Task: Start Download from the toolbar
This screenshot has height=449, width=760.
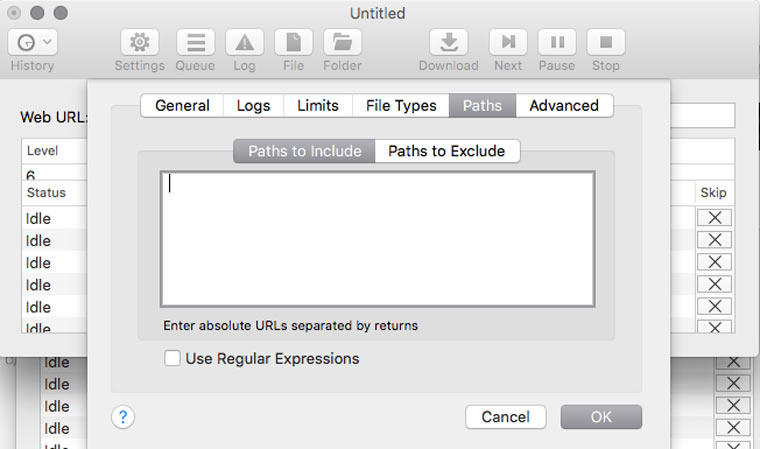Action: pos(448,43)
